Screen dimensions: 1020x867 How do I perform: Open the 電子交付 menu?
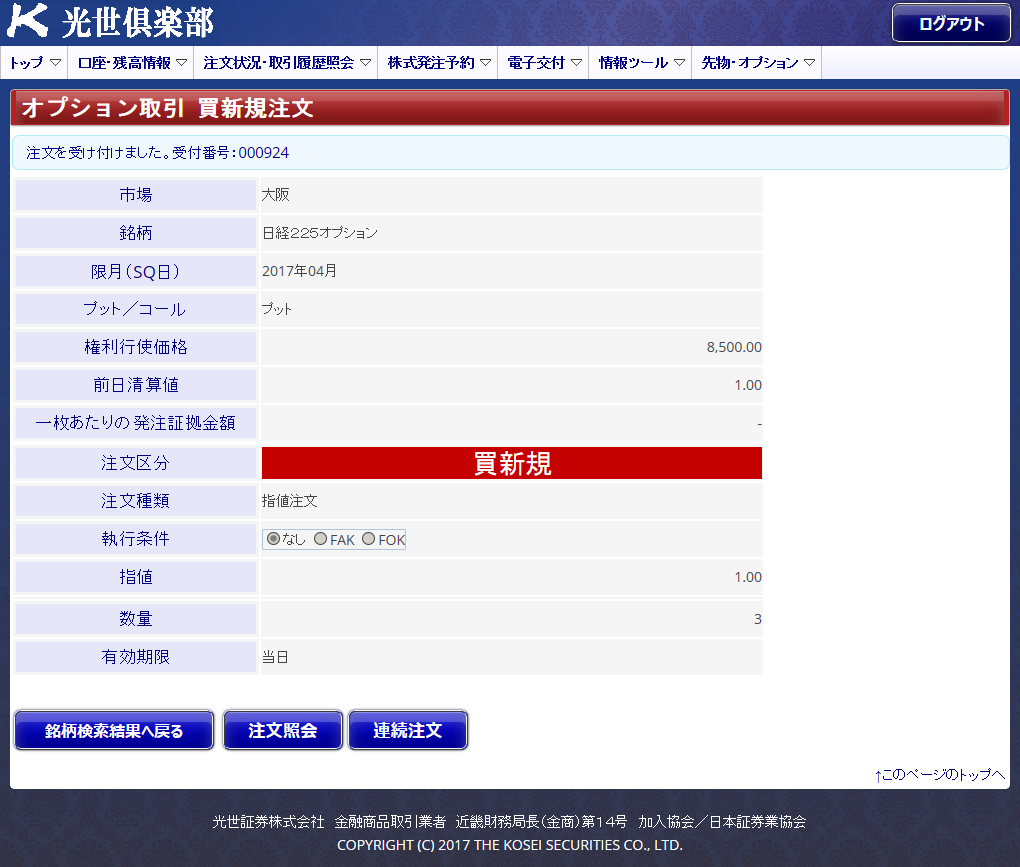click(544, 62)
